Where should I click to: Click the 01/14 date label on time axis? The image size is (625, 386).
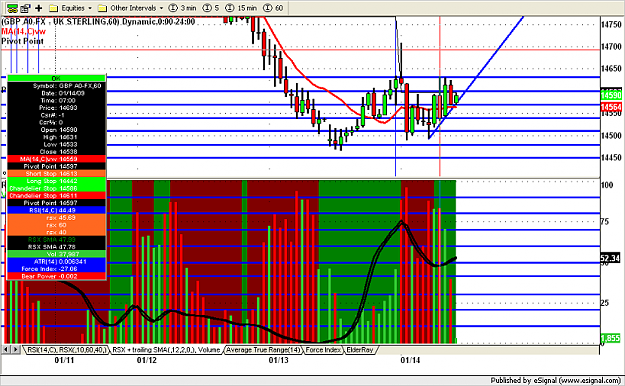point(410,360)
